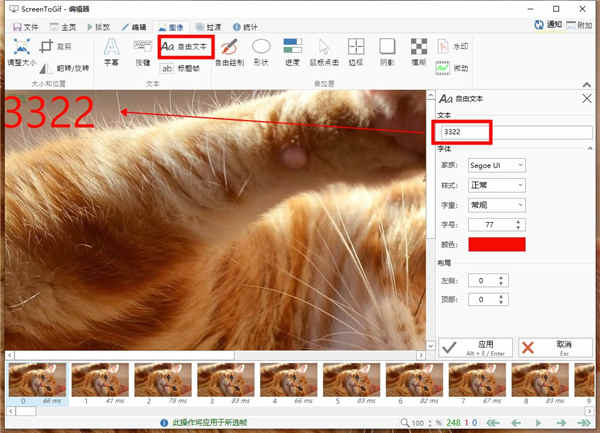Select frame 6 thumbnail

(x=414, y=384)
